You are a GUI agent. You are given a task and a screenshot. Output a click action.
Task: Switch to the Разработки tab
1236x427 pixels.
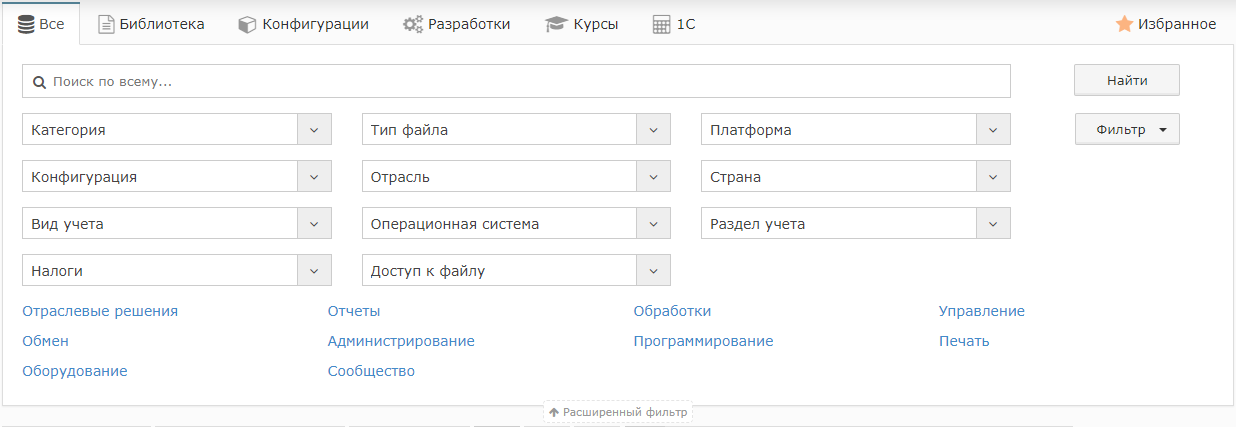click(457, 24)
